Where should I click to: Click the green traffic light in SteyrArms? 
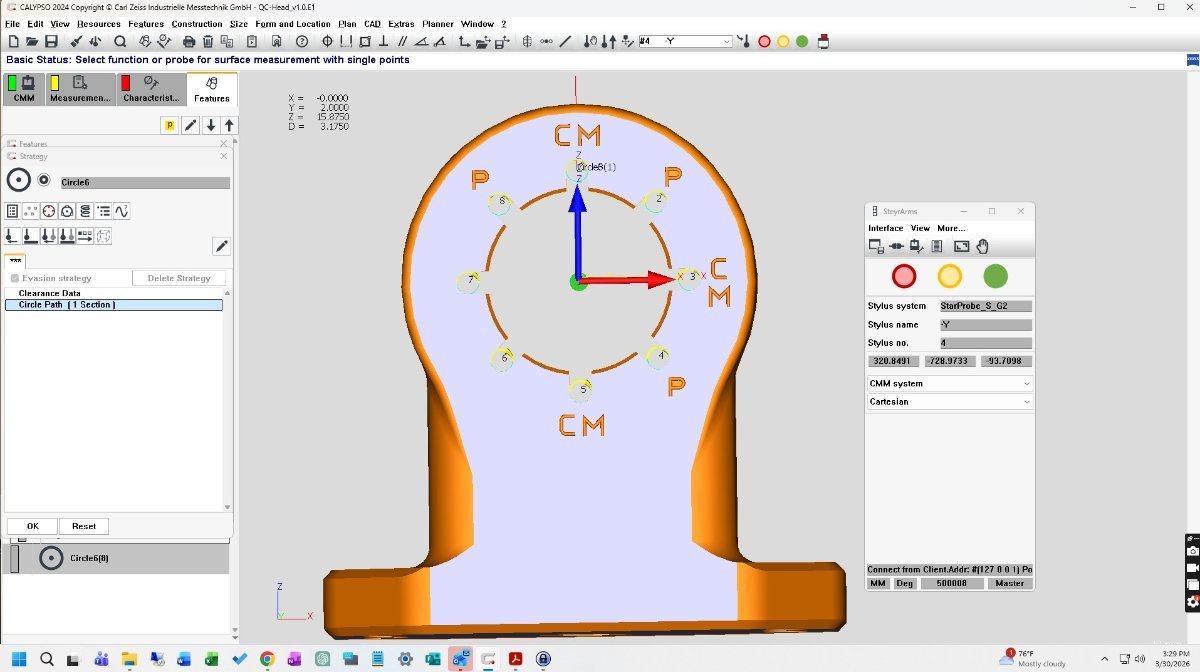[995, 276]
